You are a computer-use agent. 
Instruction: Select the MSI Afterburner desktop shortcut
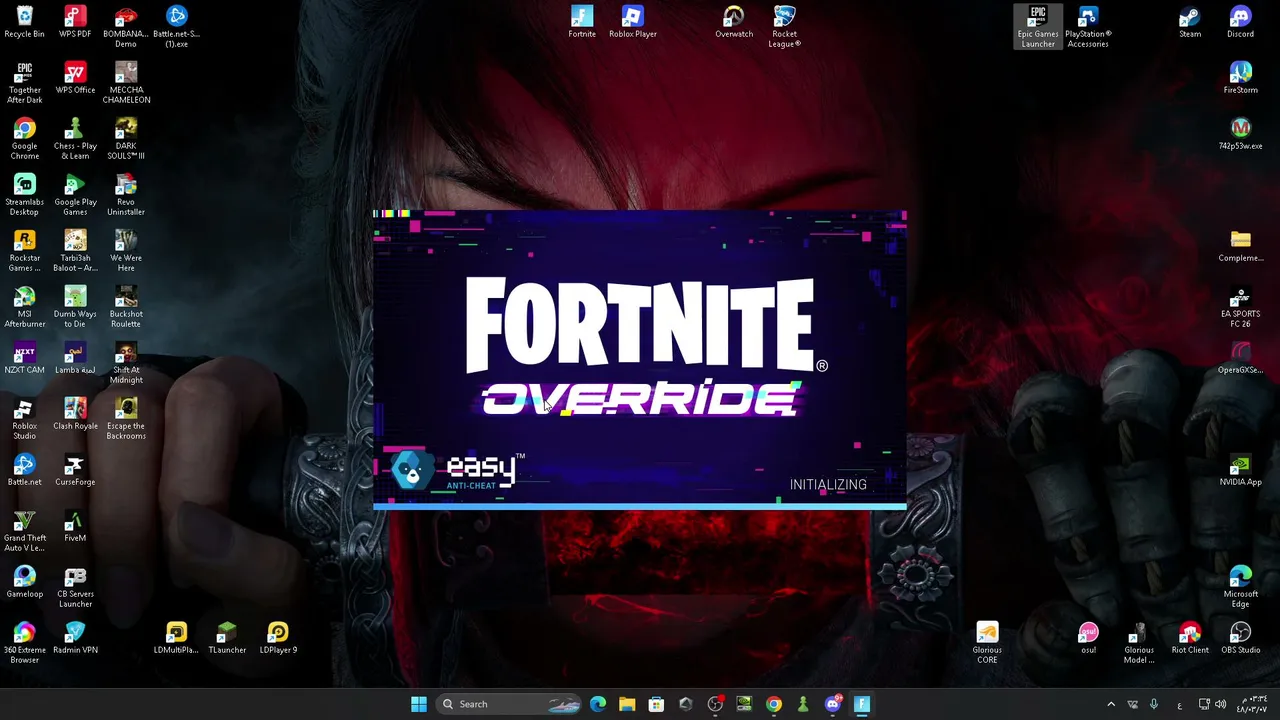click(x=24, y=307)
